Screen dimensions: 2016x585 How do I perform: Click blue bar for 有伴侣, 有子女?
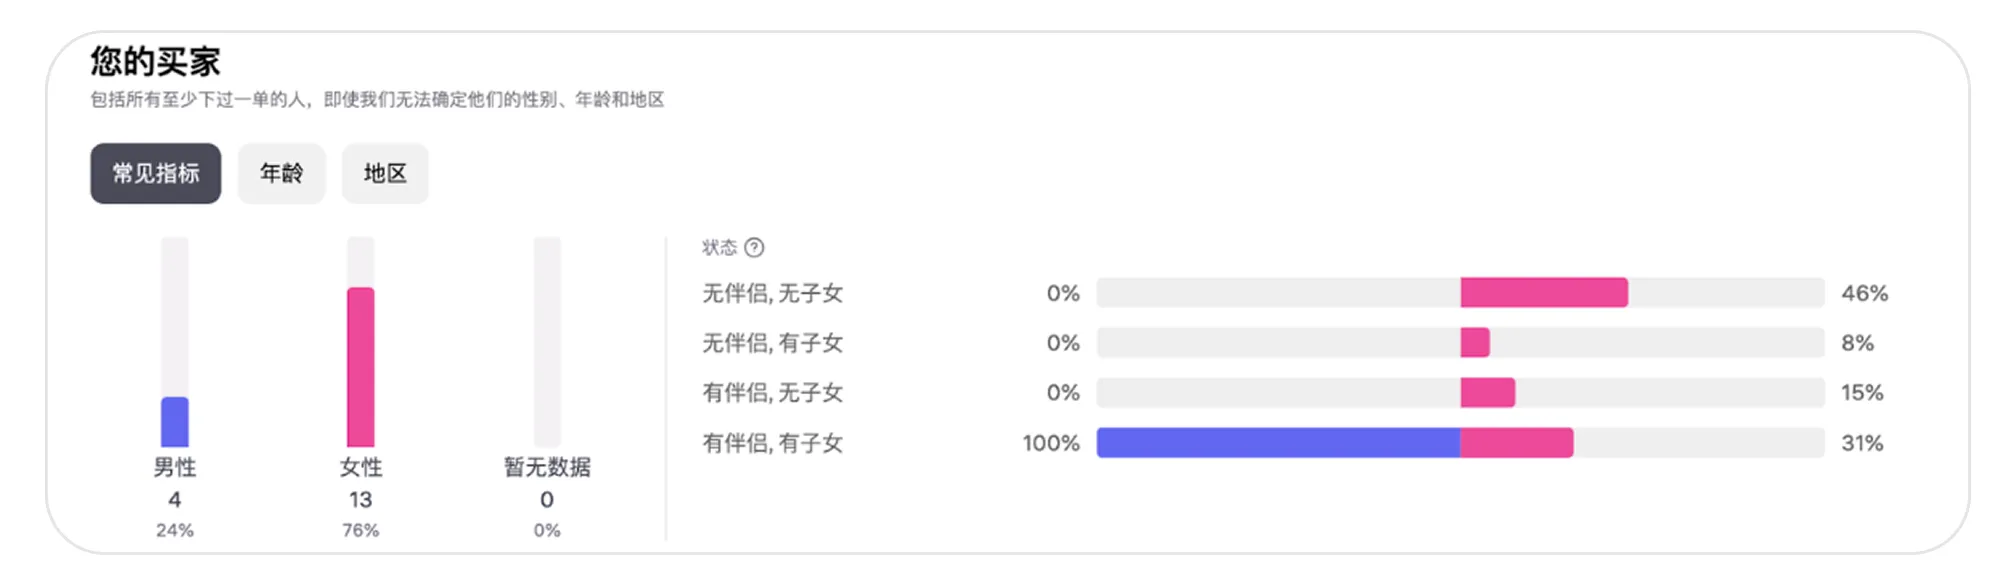click(1278, 442)
